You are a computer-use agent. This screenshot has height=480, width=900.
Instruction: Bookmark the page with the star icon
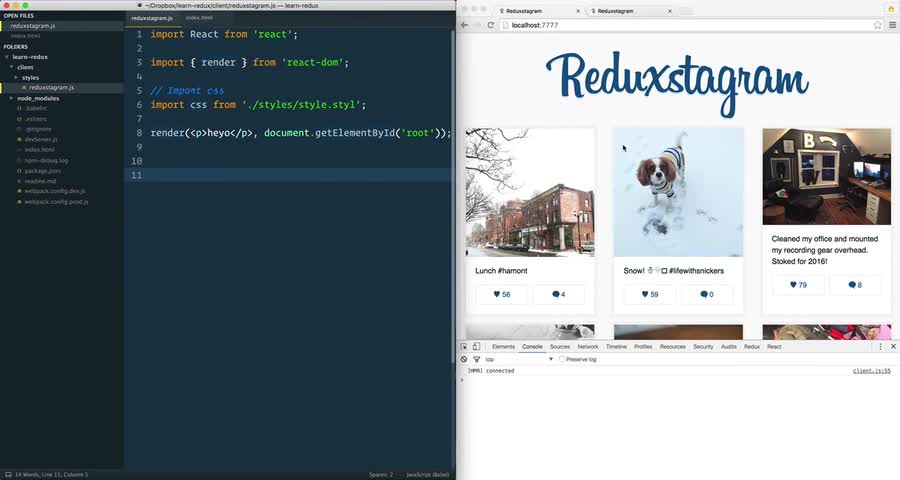(878, 25)
